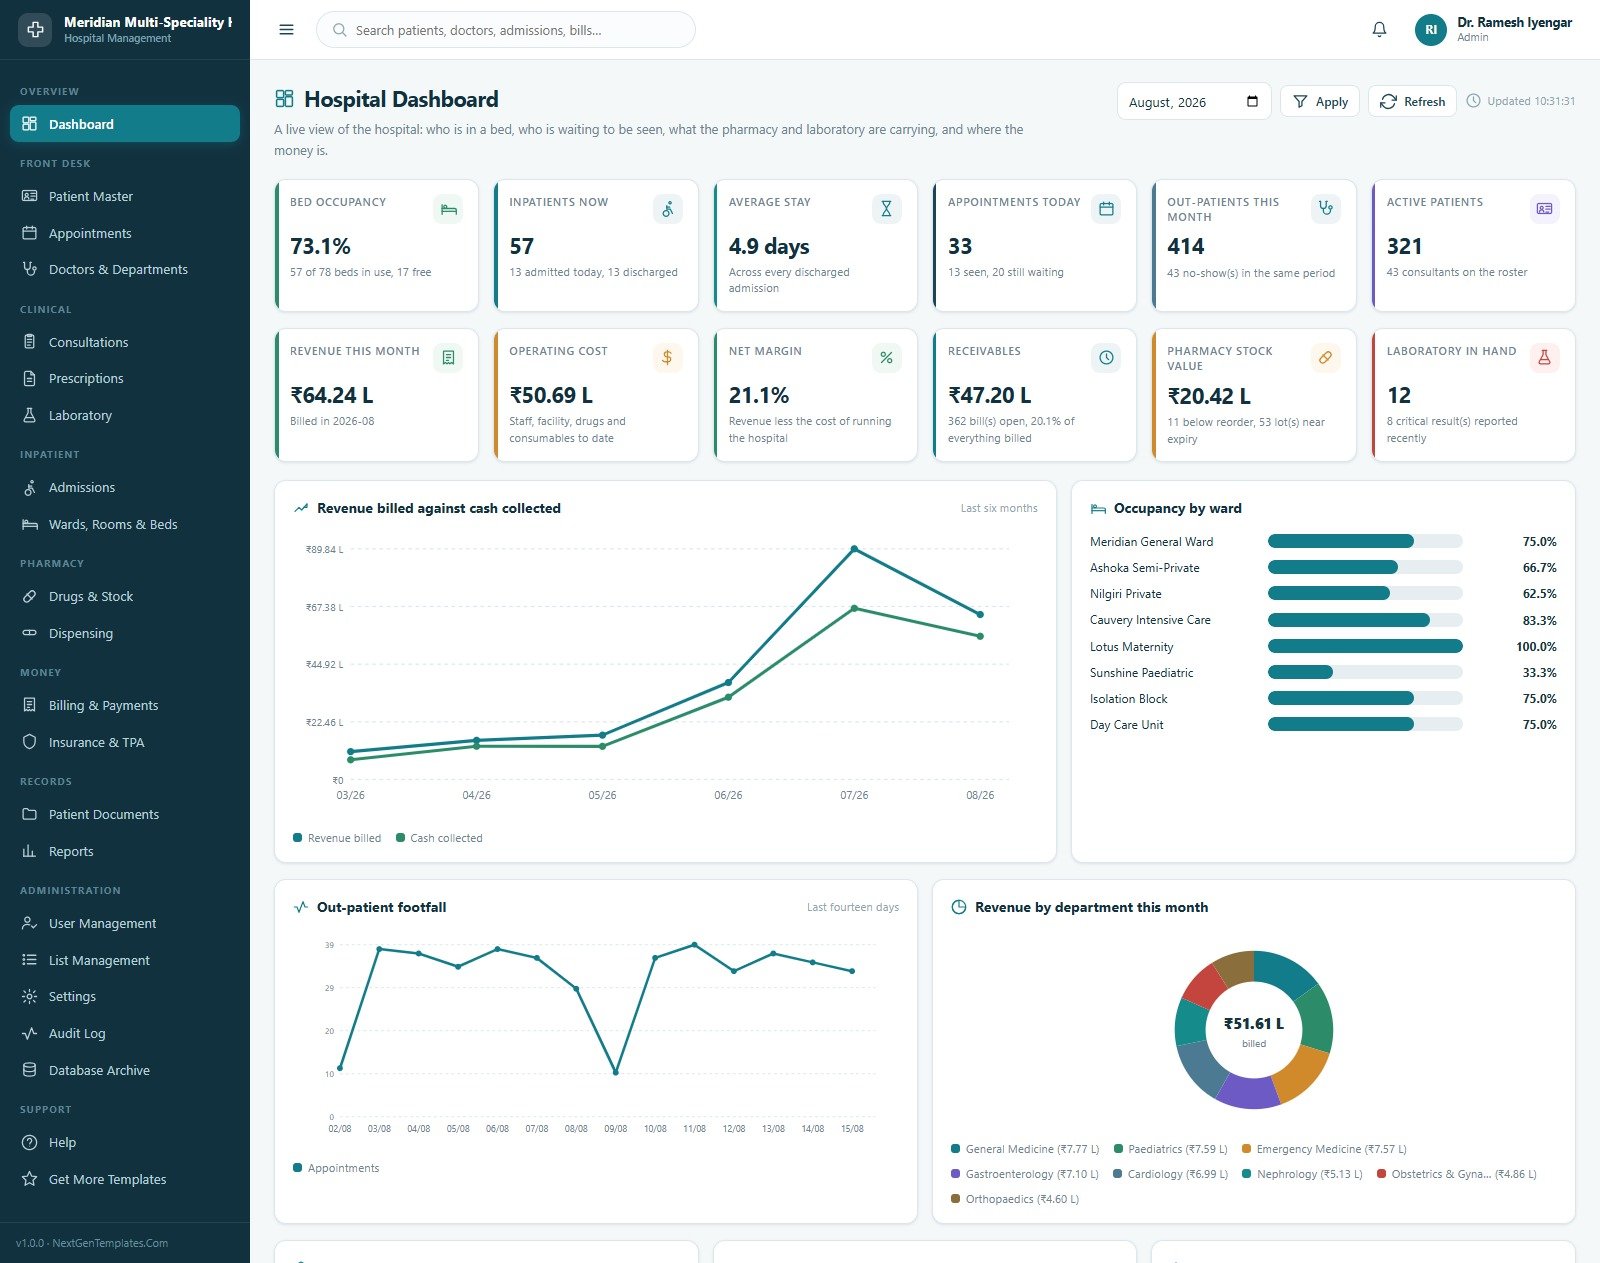Open the notifications bell

pyautogui.click(x=1379, y=30)
